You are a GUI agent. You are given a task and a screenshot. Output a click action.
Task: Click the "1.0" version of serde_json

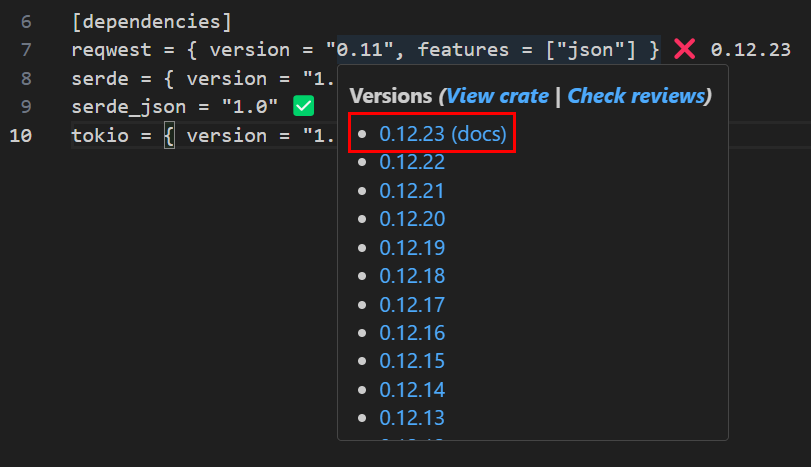point(249,107)
